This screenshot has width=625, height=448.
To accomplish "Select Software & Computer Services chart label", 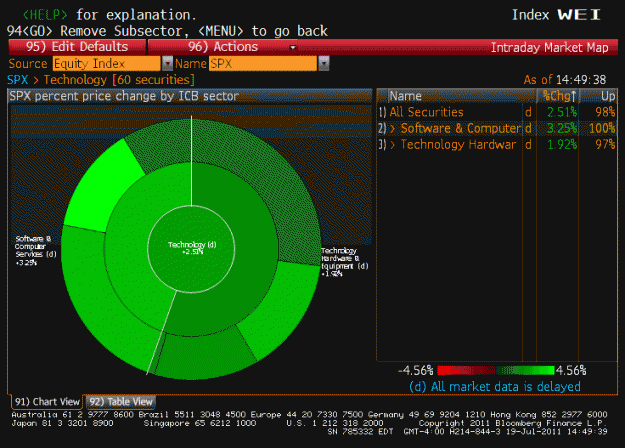I will [x=35, y=250].
